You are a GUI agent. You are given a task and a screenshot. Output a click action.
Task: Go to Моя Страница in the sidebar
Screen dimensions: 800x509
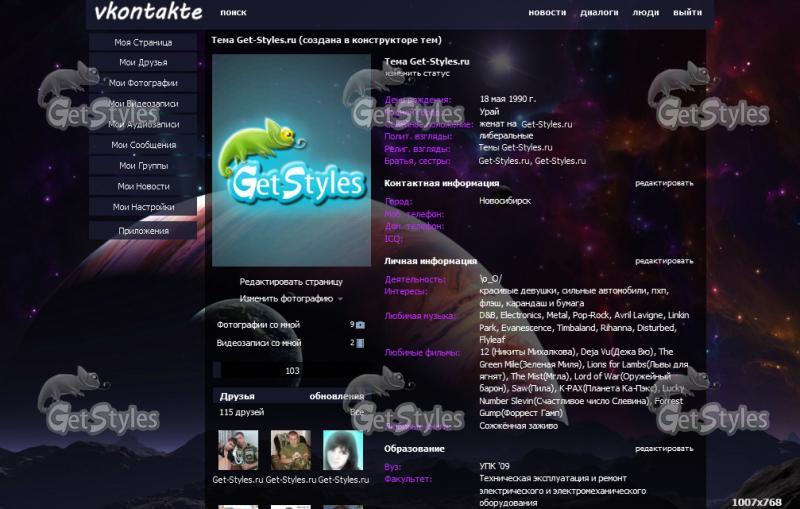143,42
